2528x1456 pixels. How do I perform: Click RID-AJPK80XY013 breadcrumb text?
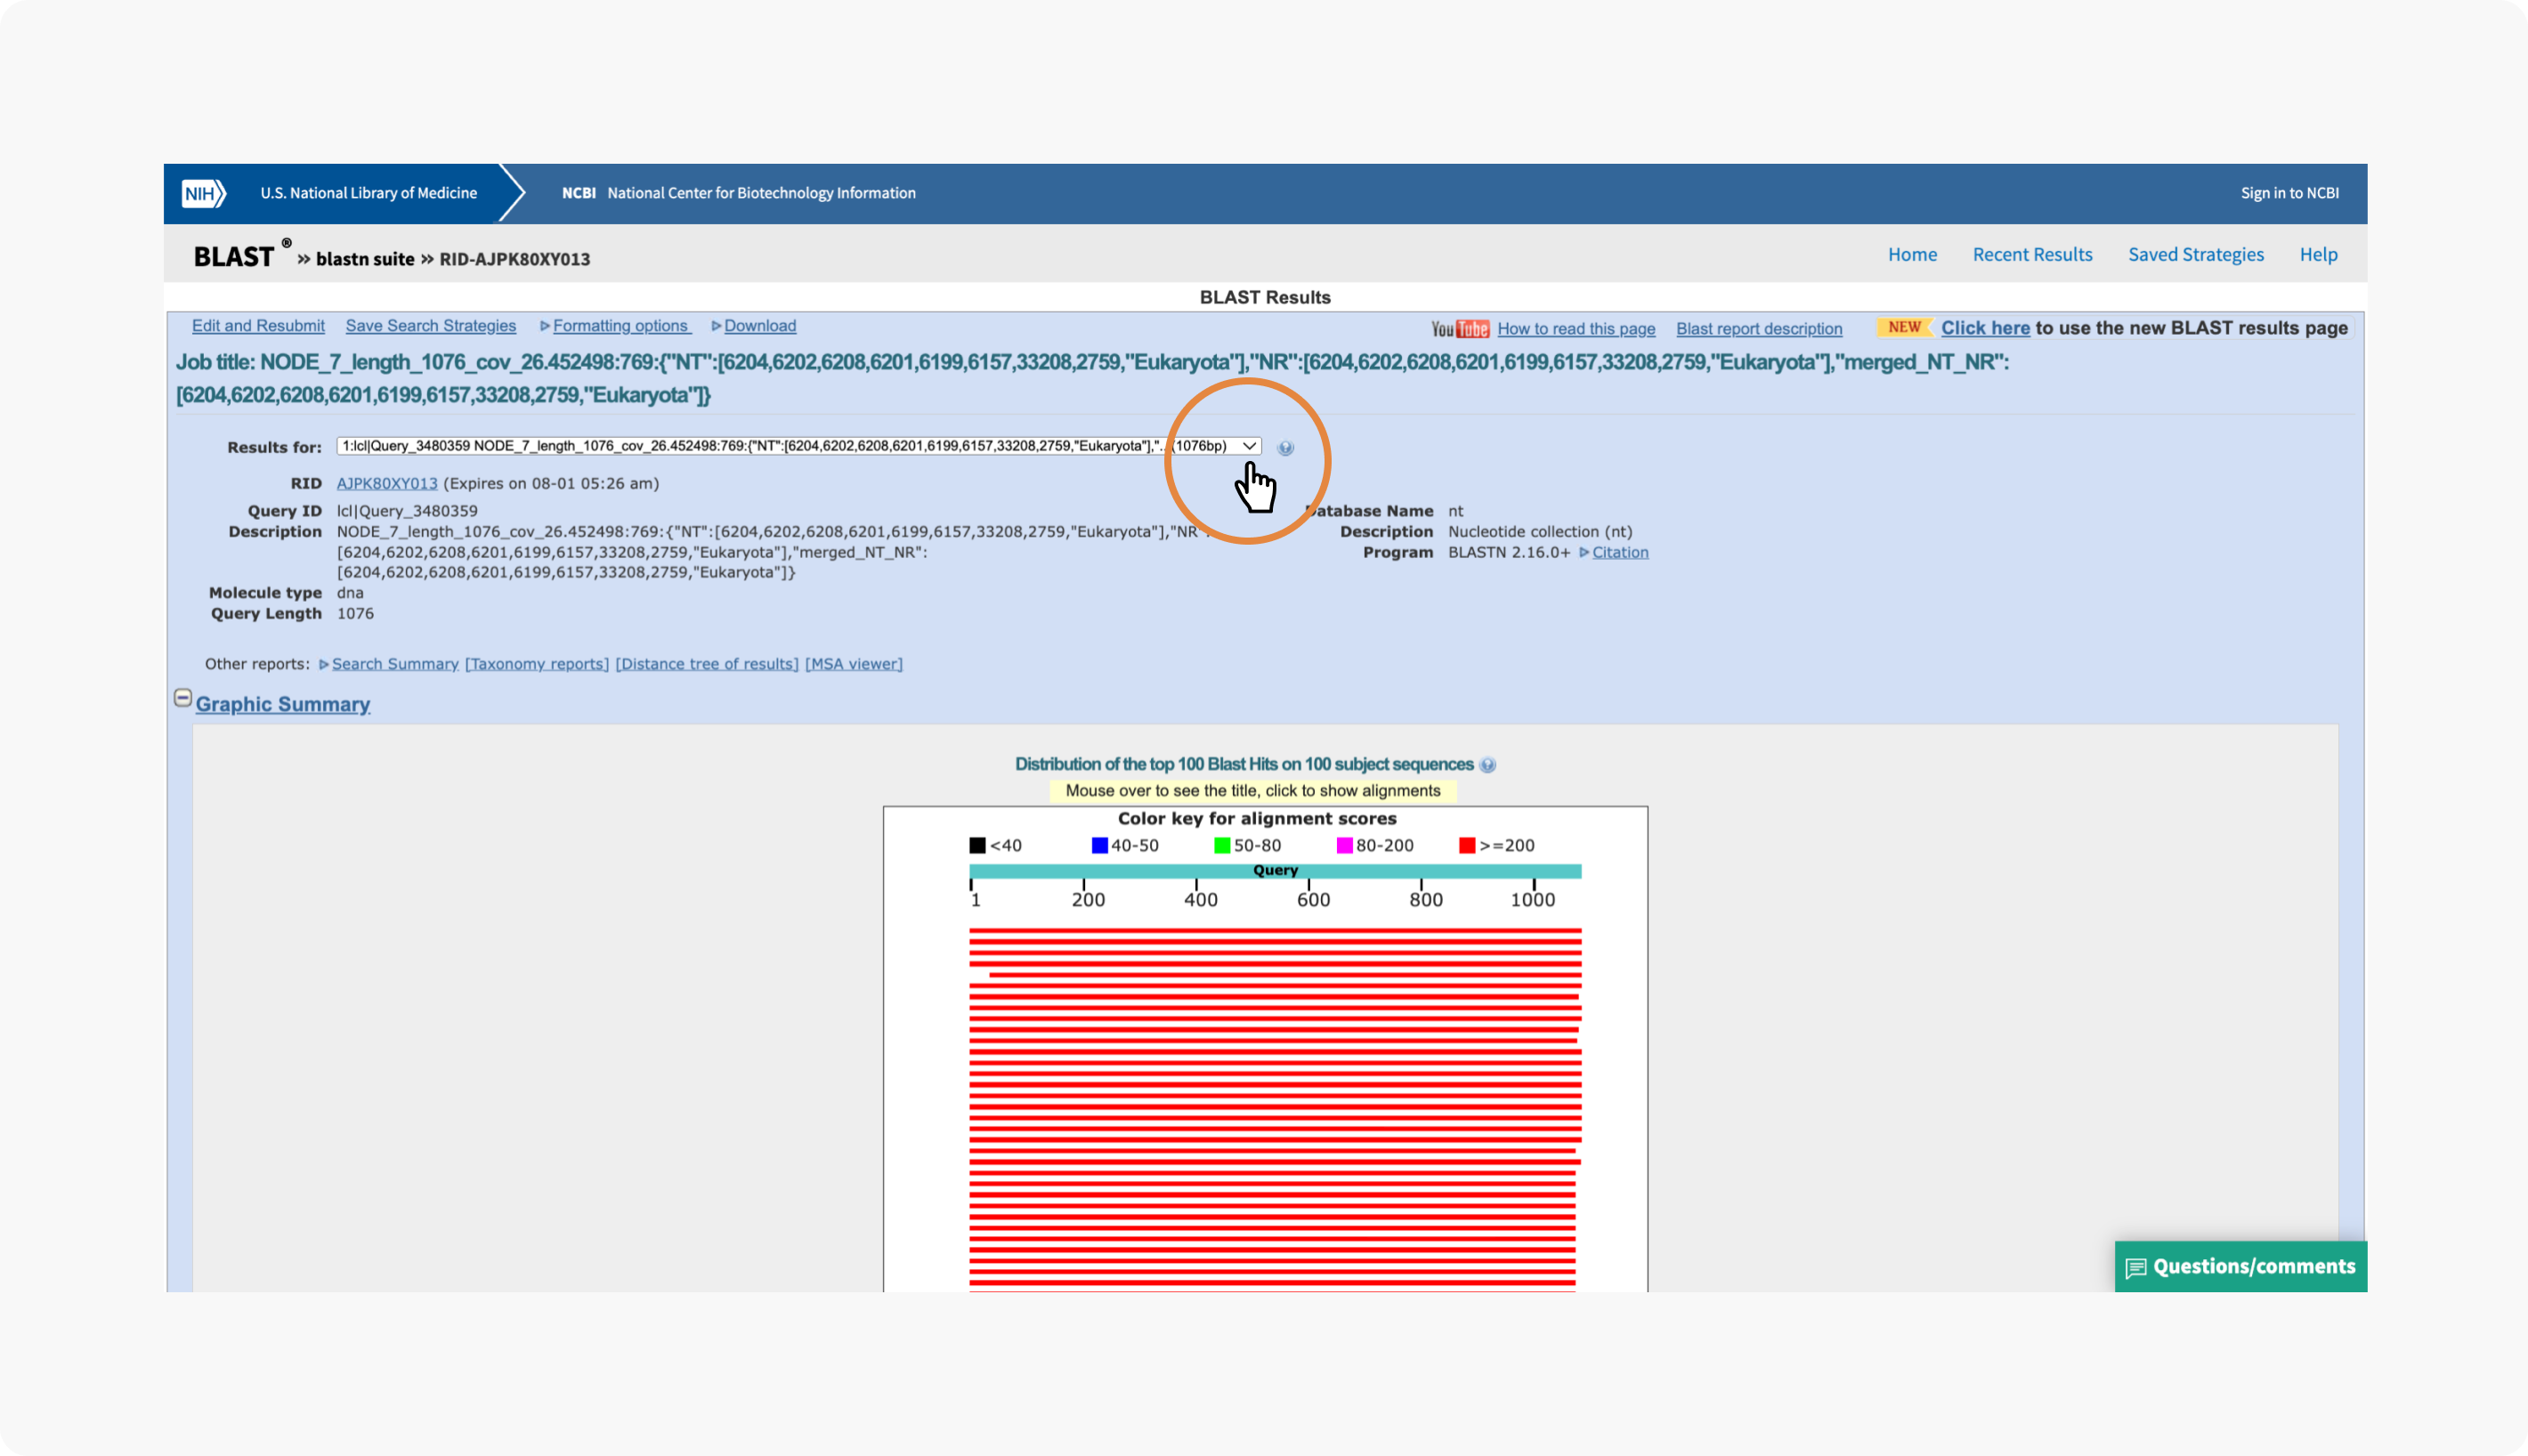[x=515, y=259]
